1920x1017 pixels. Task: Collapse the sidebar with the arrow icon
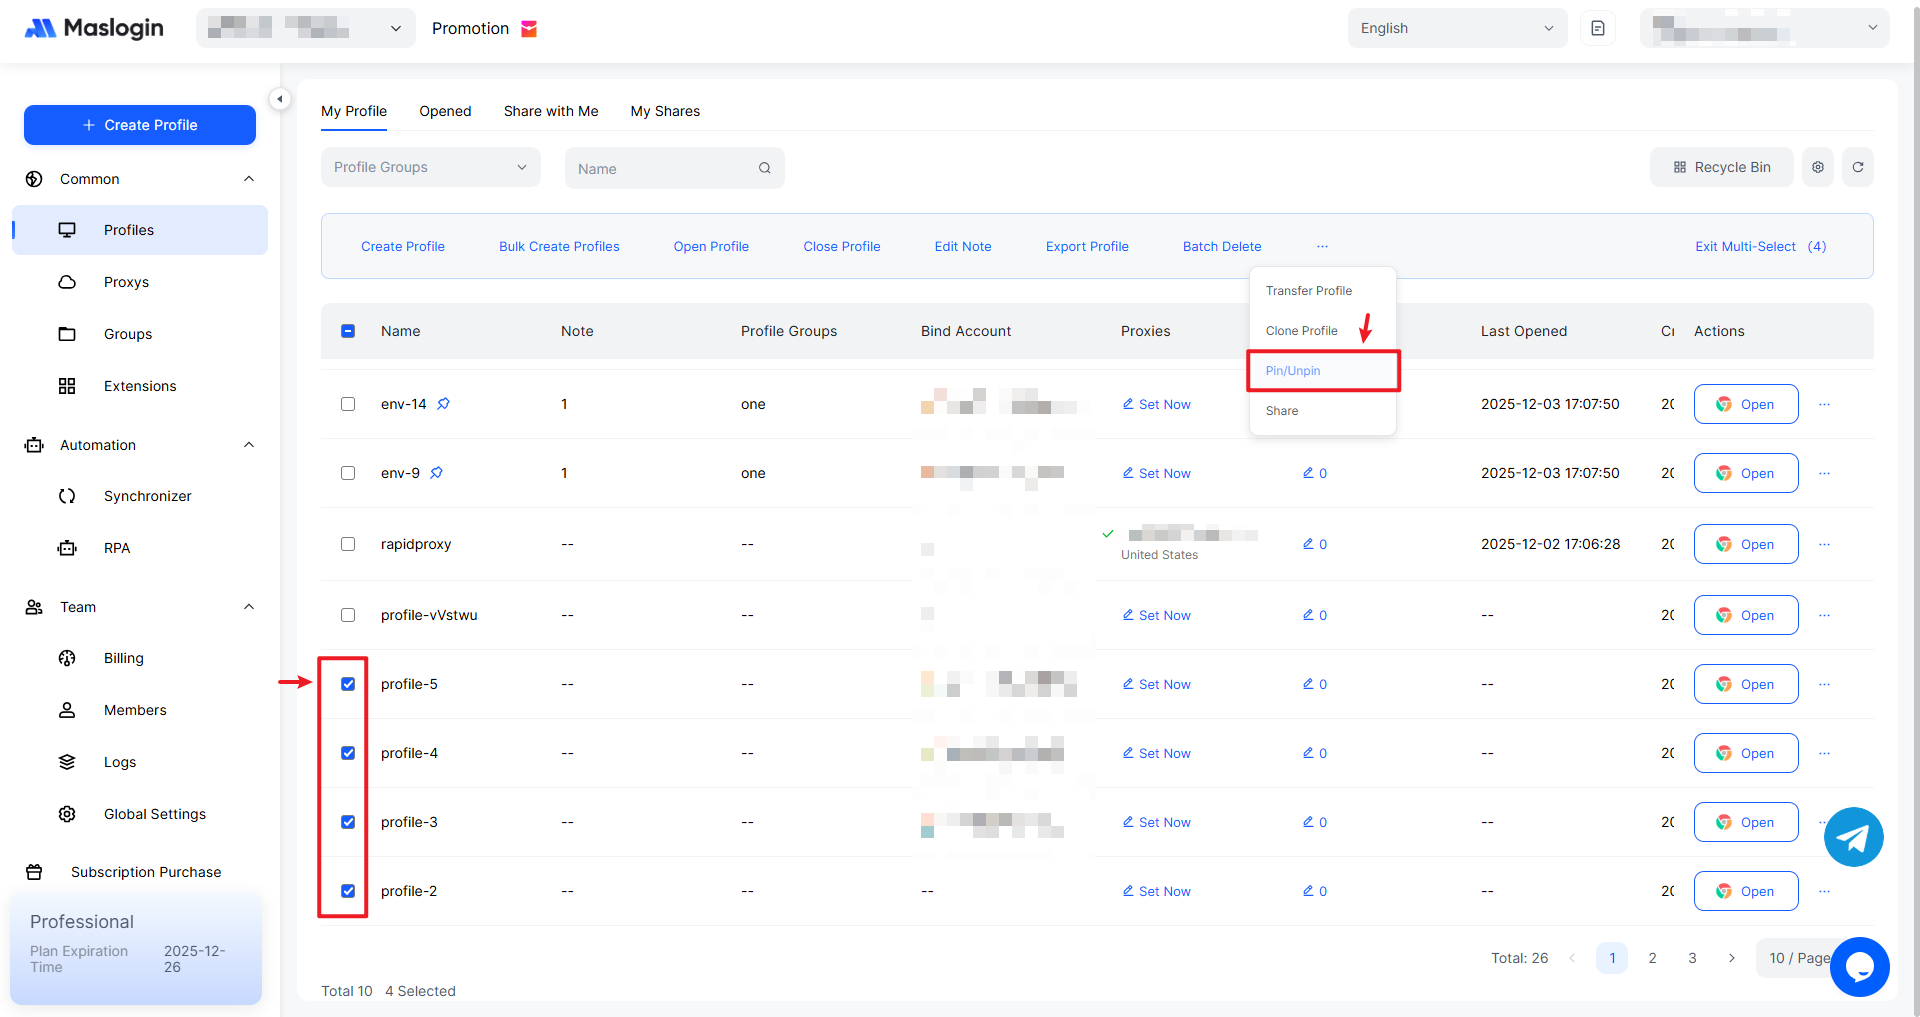(x=280, y=99)
